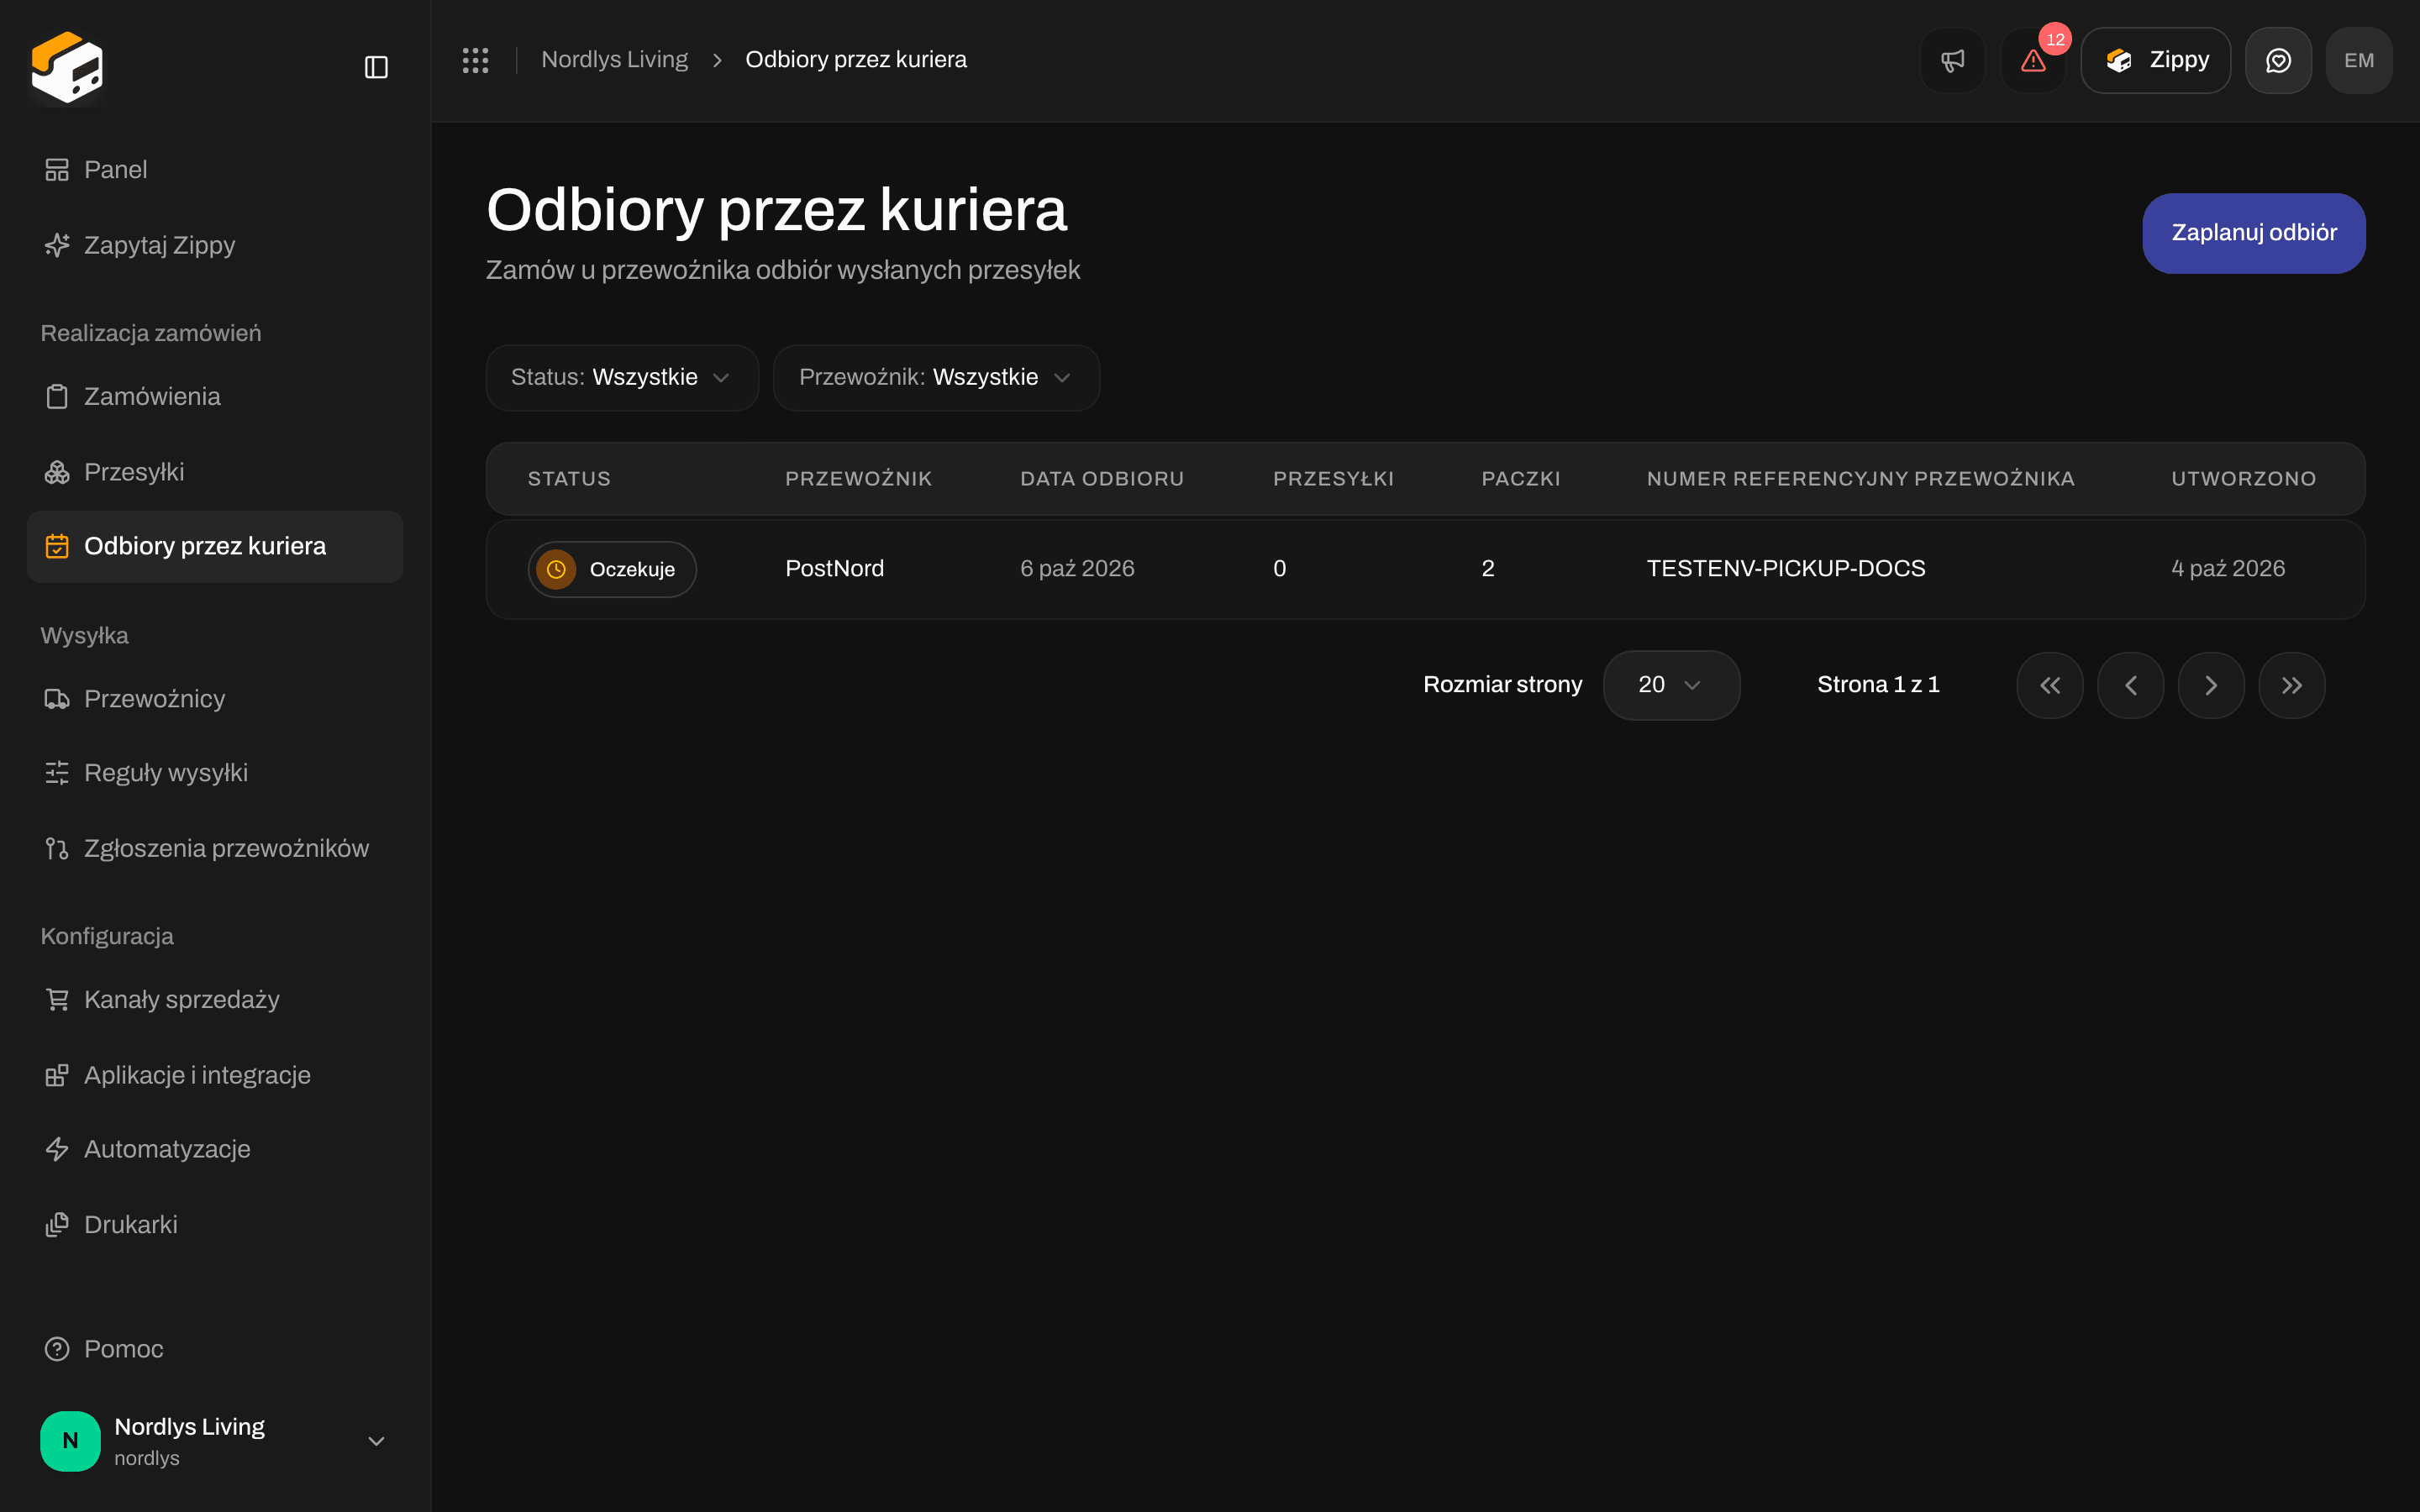Open Przesyłki in sidebar

point(215,472)
